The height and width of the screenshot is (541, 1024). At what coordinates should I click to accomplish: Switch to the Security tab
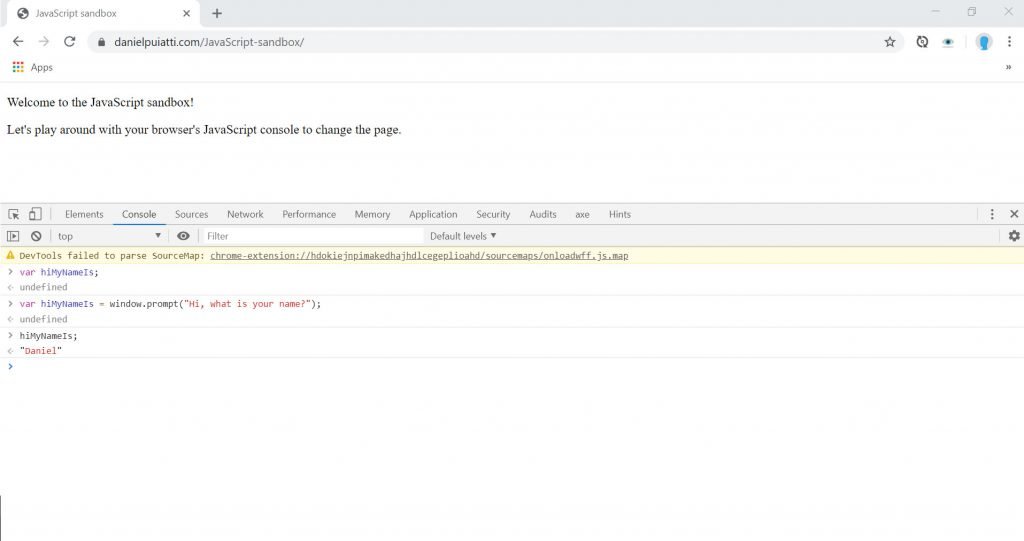[x=493, y=214]
